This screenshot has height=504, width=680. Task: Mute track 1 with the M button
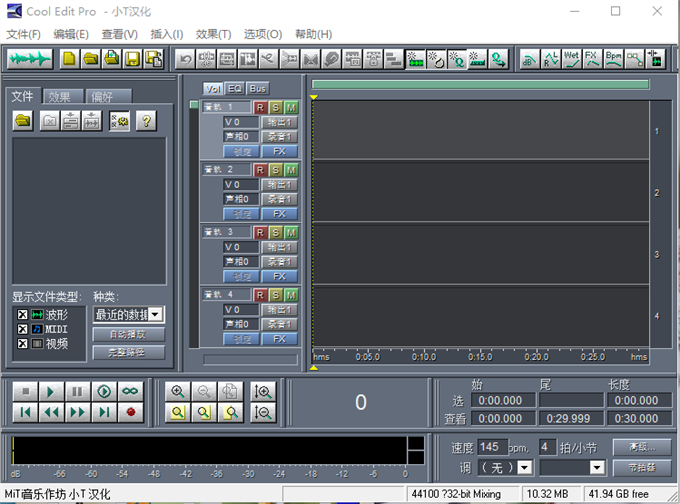[x=291, y=107]
